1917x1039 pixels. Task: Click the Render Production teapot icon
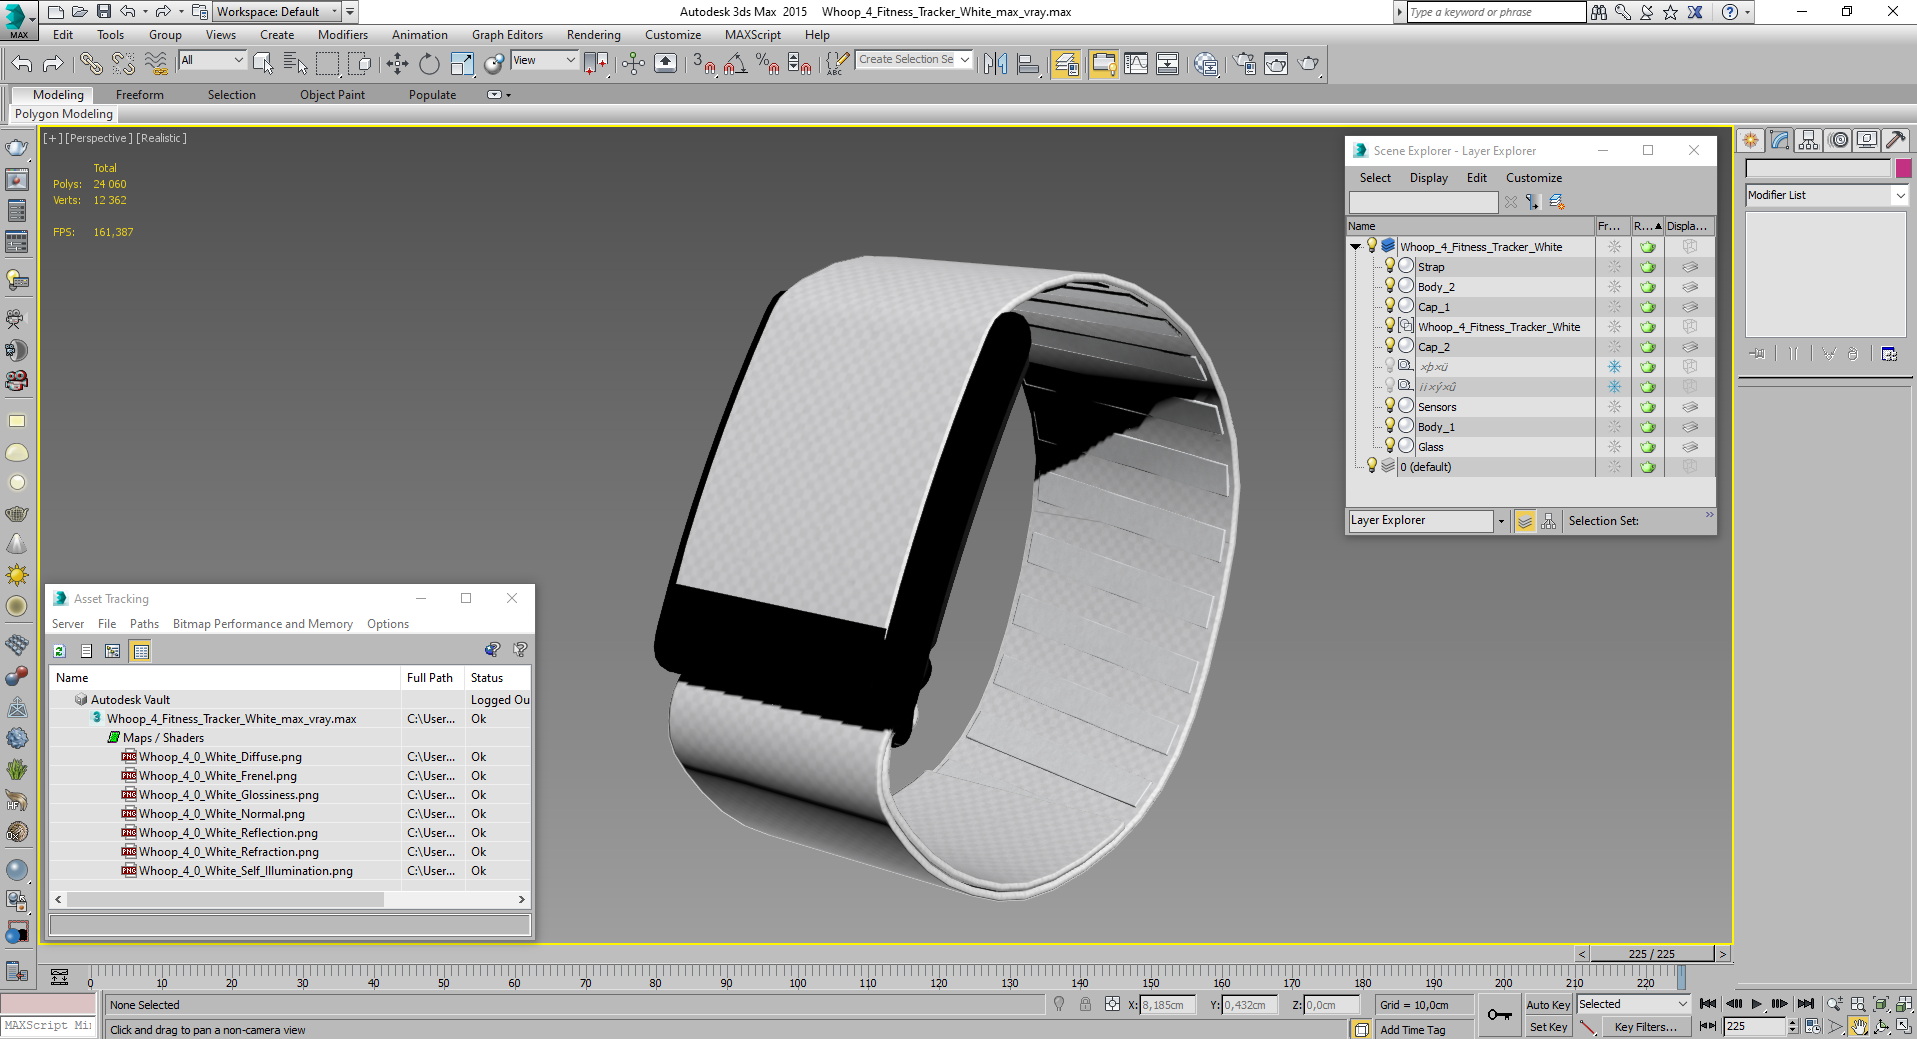click(x=1308, y=64)
